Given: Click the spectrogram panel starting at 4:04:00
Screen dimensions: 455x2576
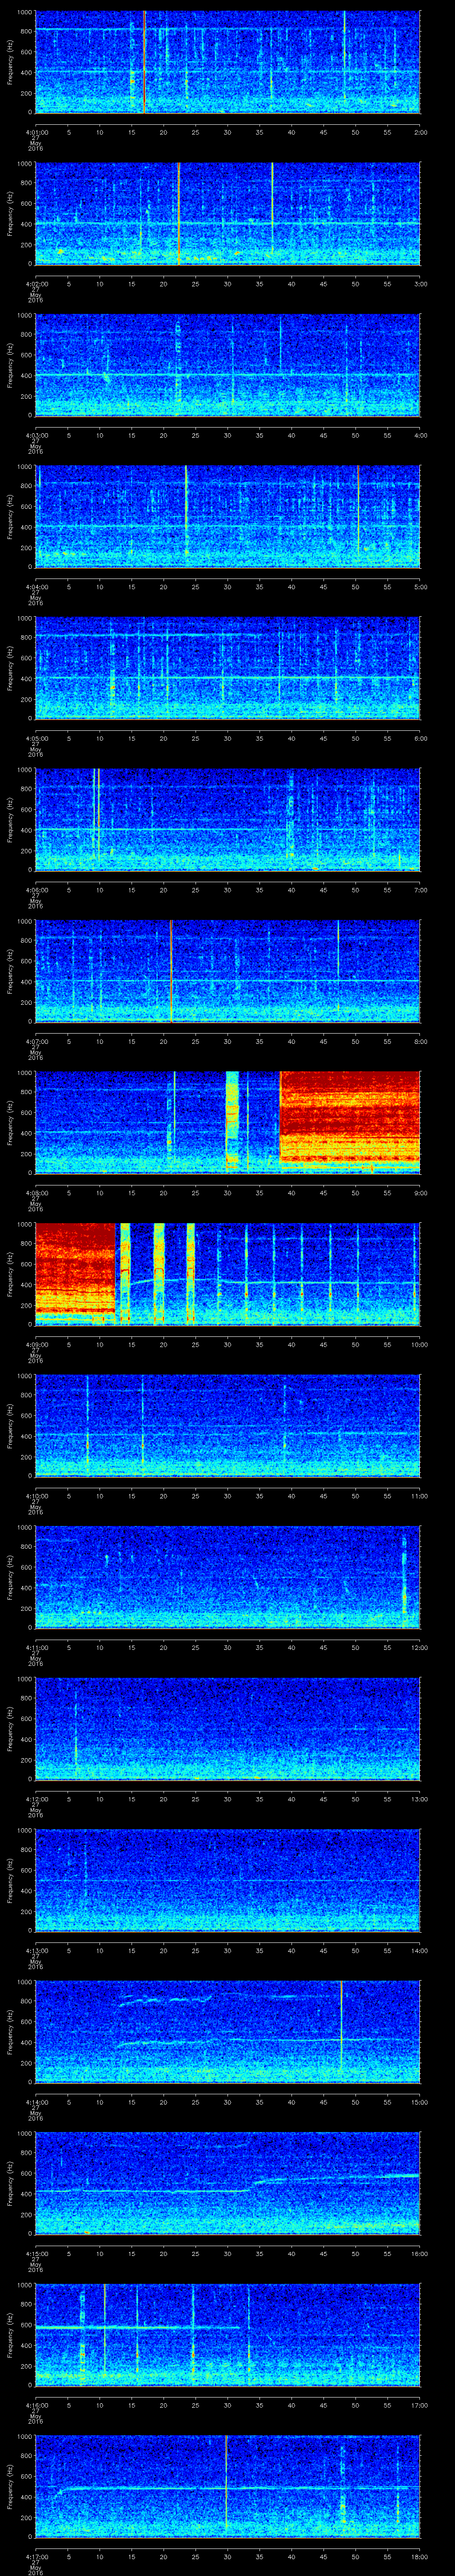Looking at the screenshot, I should click(228, 517).
